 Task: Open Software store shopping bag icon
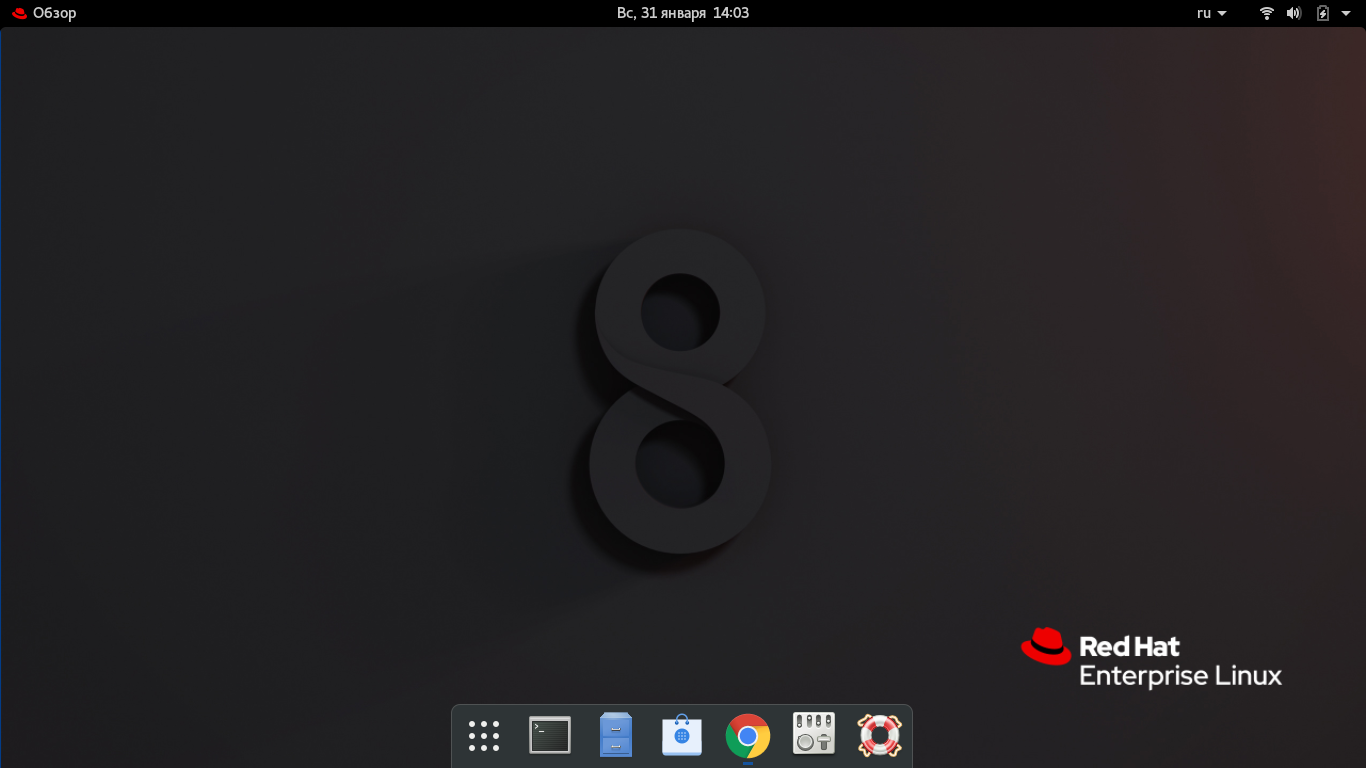coord(682,736)
